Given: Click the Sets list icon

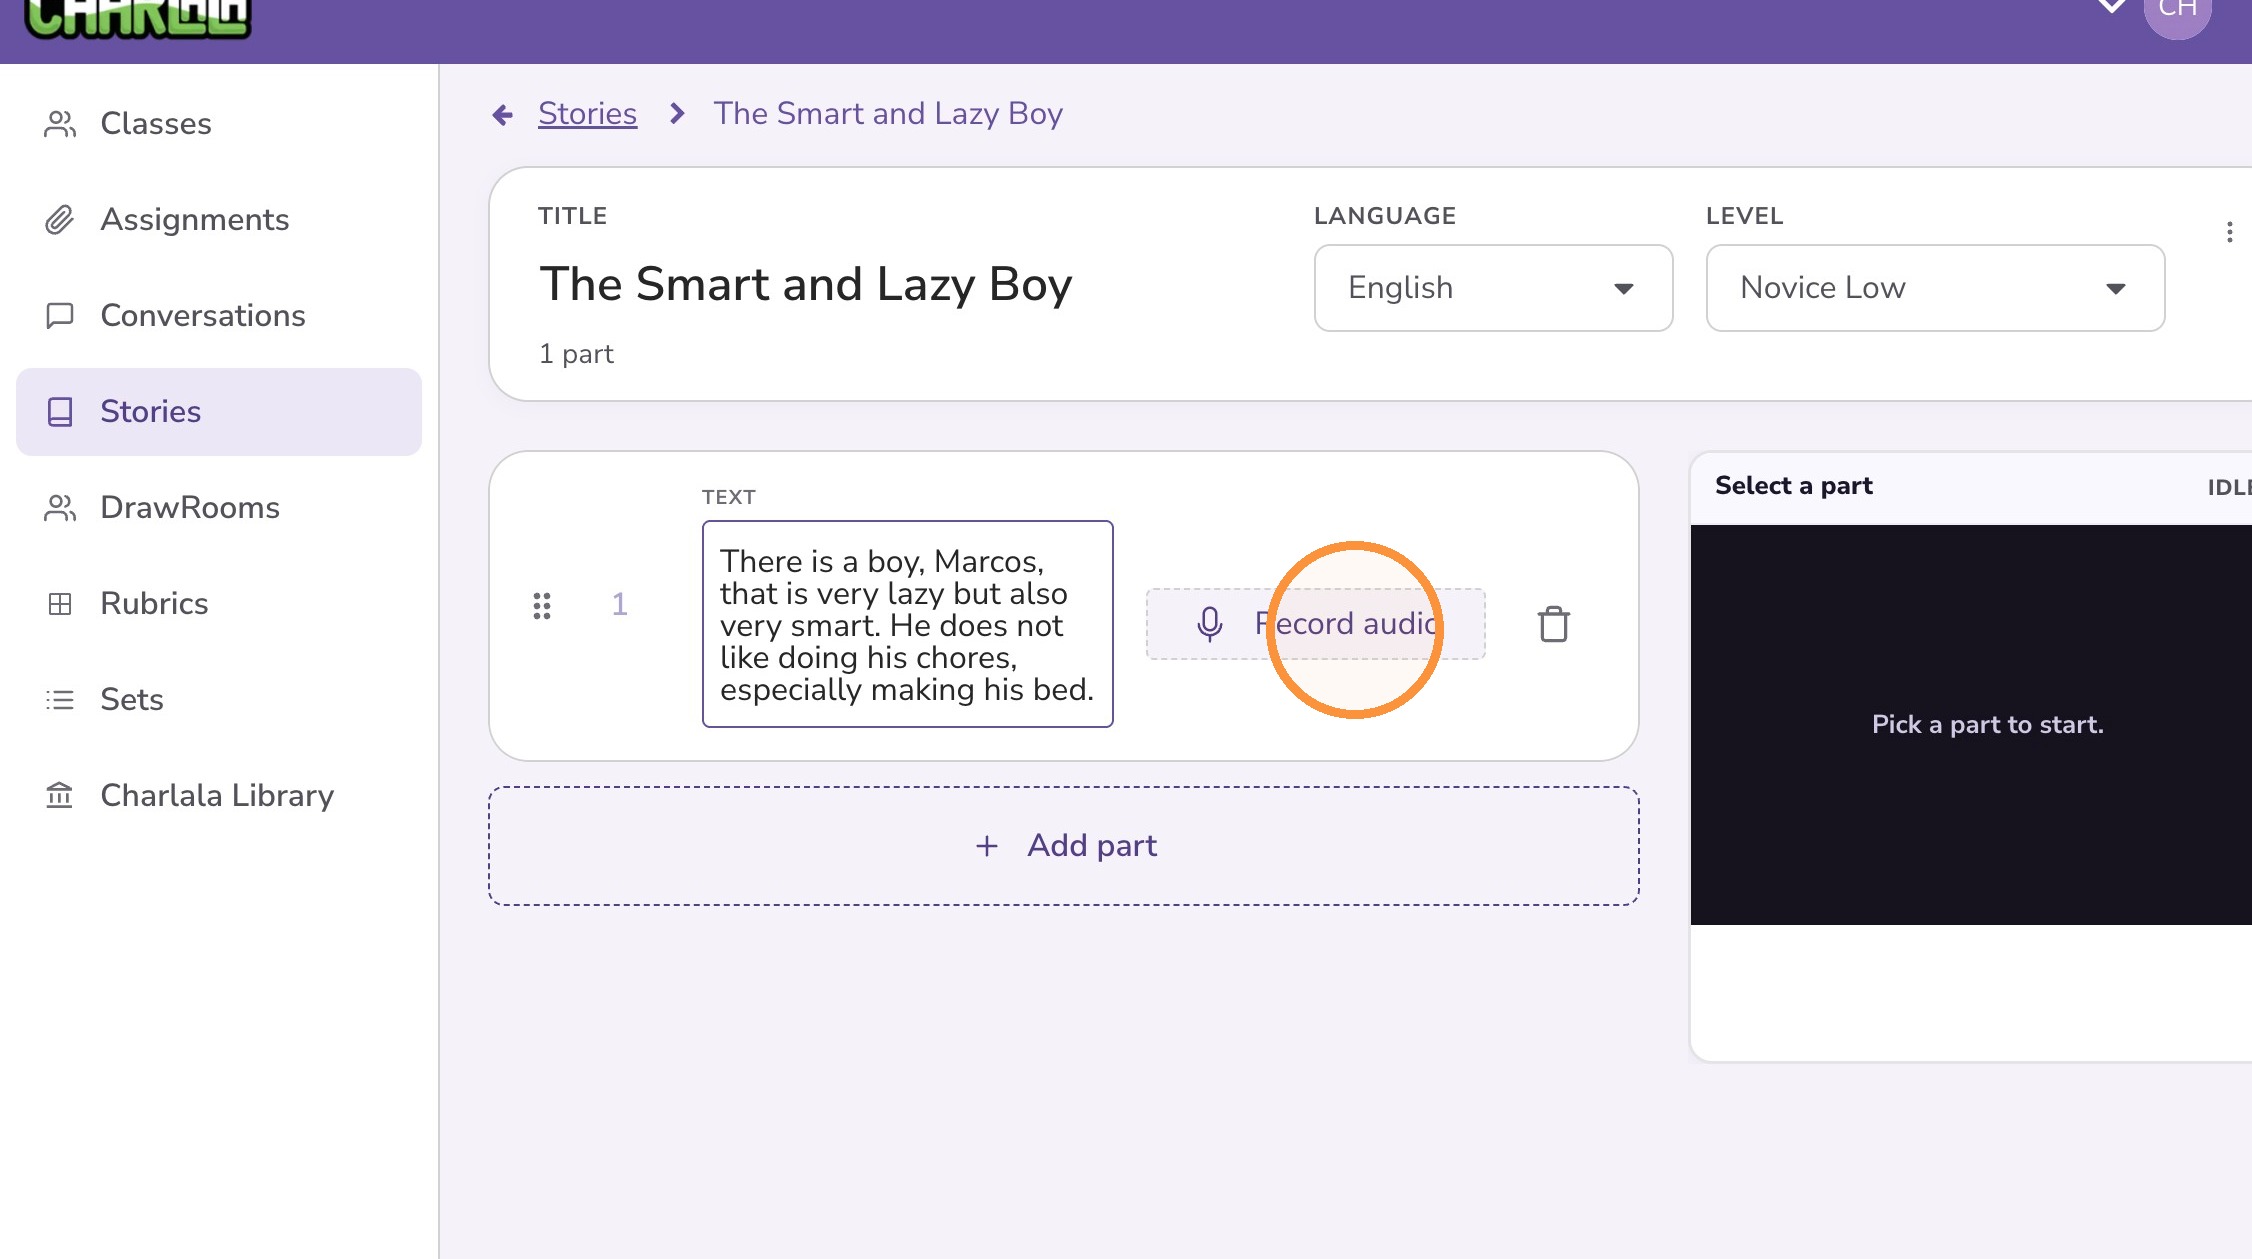Looking at the screenshot, I should (60, 700).
